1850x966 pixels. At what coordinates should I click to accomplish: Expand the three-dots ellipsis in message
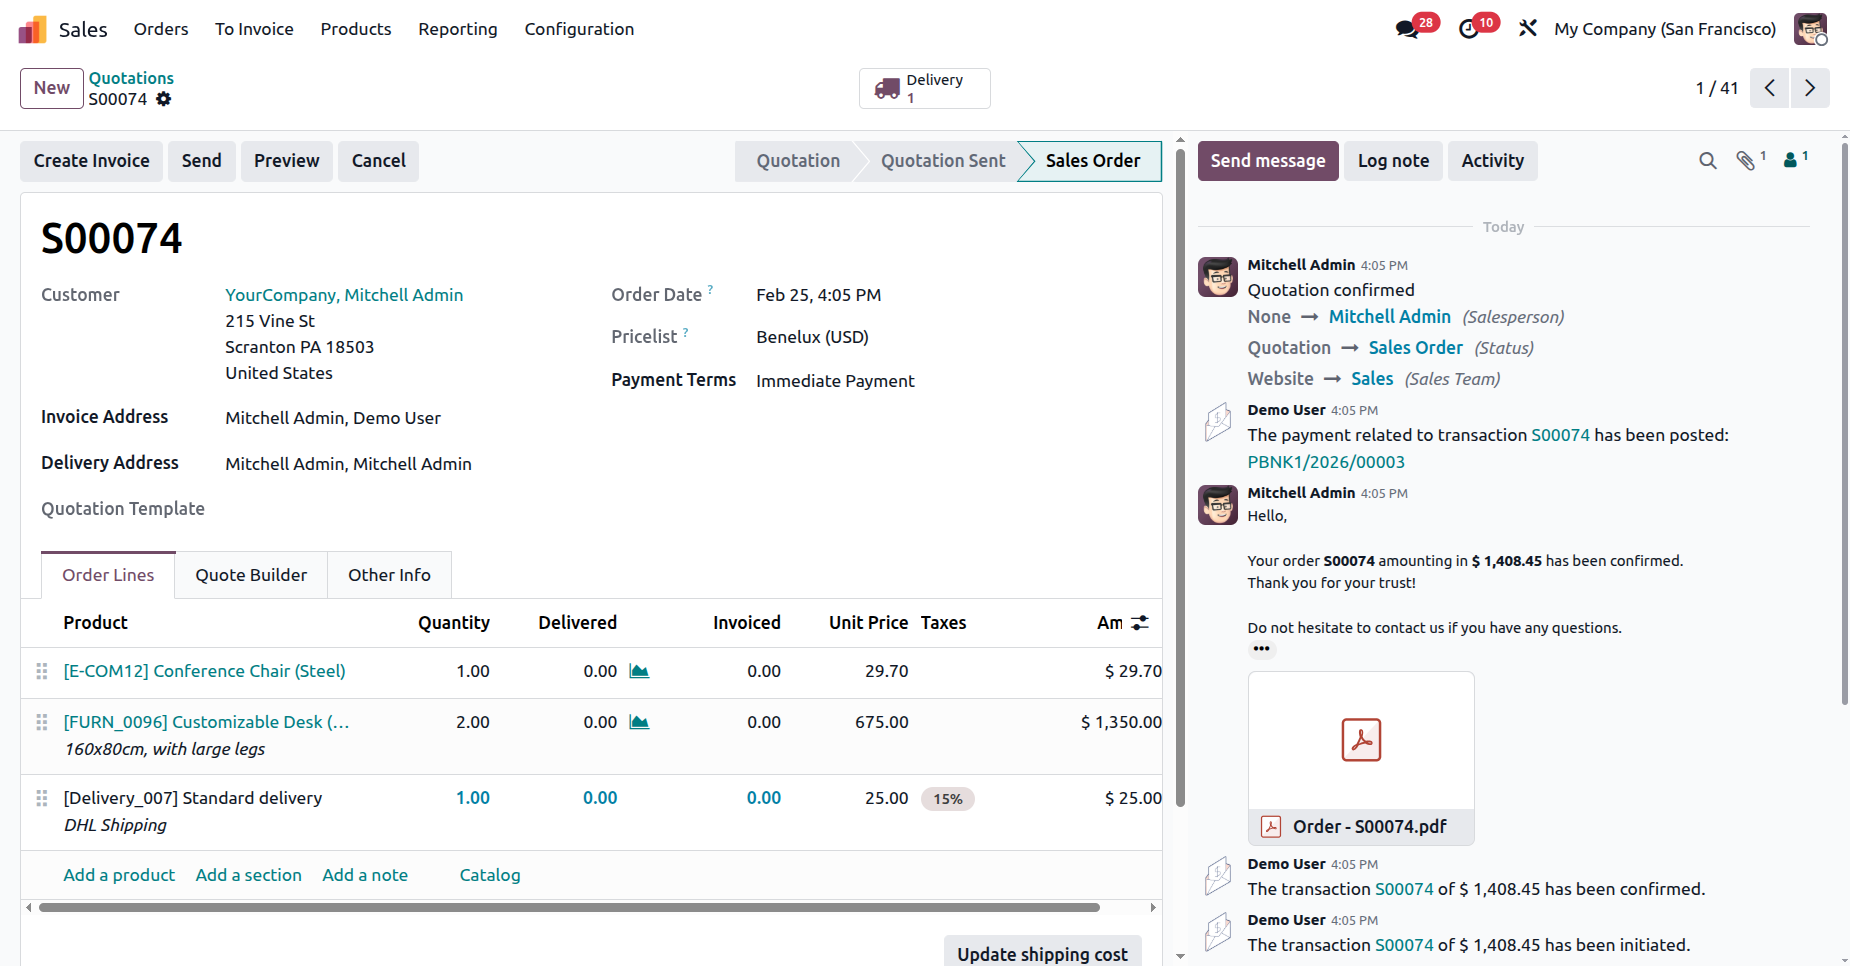[1261, 649]
